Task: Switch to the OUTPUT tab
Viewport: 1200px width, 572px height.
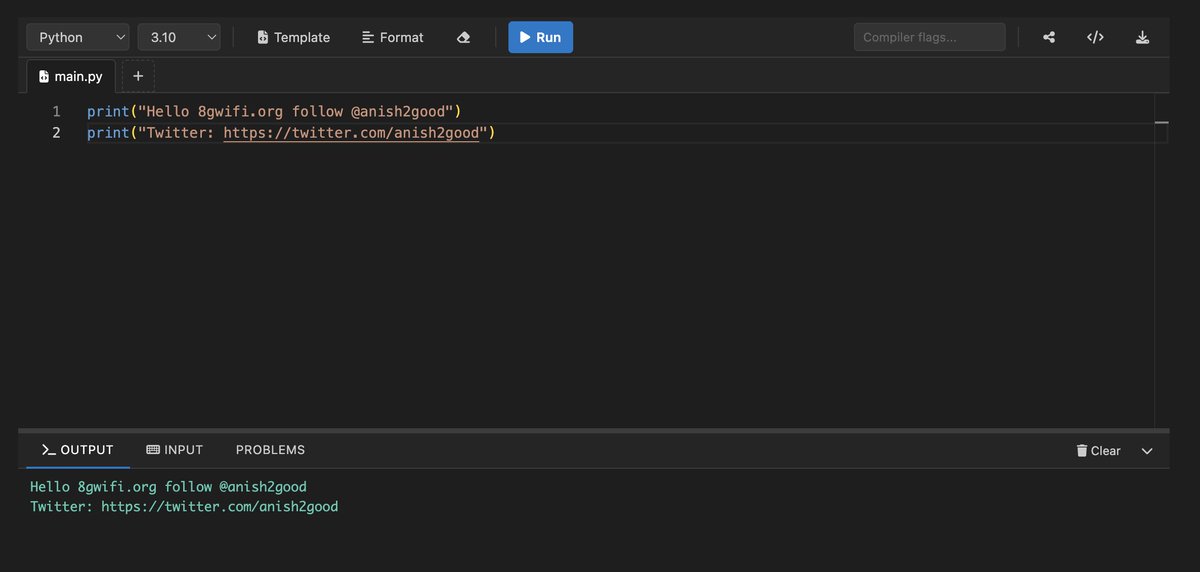Action: pos(78,450)
